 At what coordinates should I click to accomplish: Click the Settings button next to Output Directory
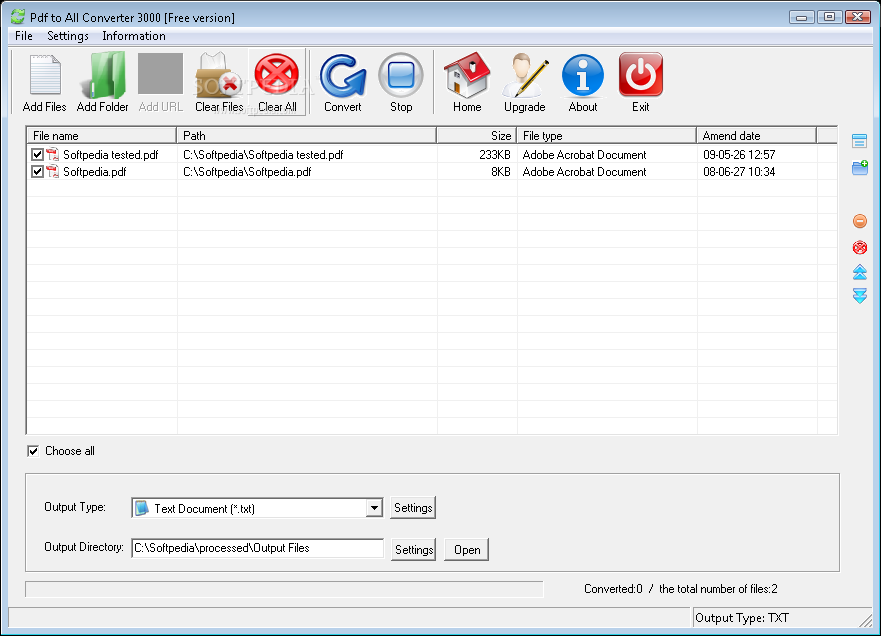coord(414,549)
